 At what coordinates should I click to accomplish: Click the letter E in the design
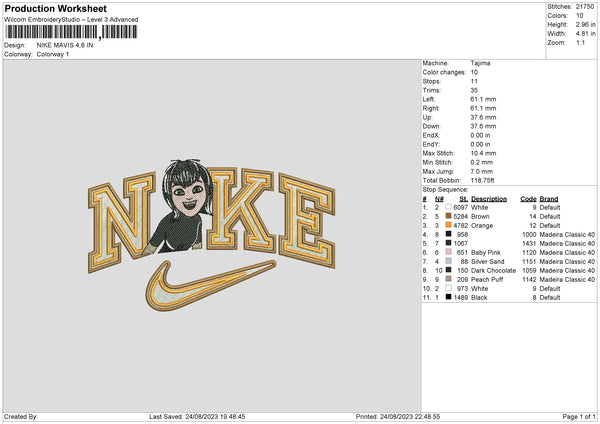[307, 221]
